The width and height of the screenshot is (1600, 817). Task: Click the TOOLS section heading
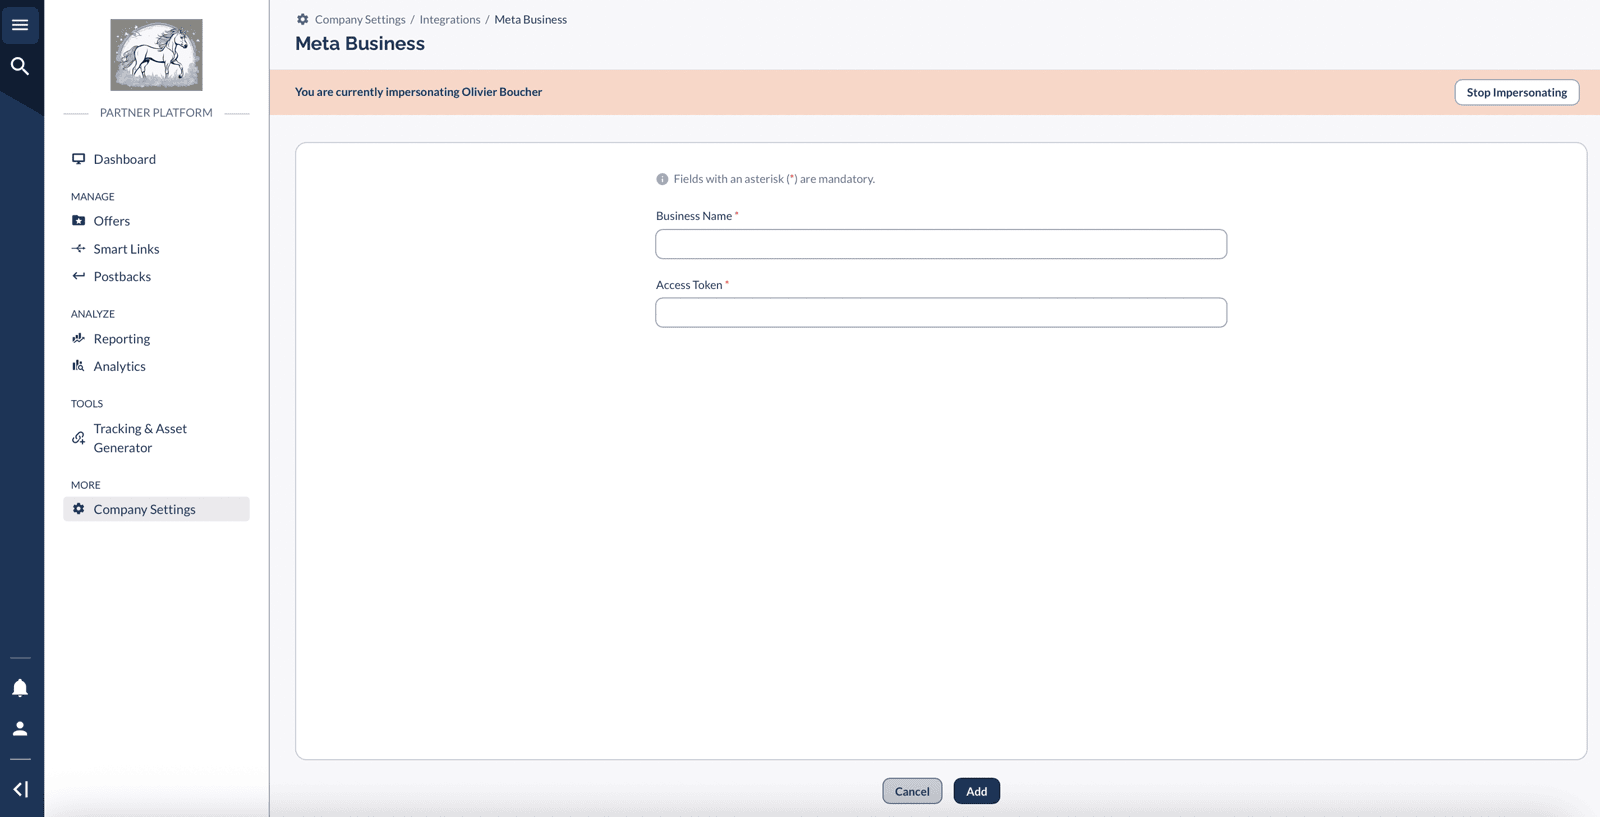(87, 404)
